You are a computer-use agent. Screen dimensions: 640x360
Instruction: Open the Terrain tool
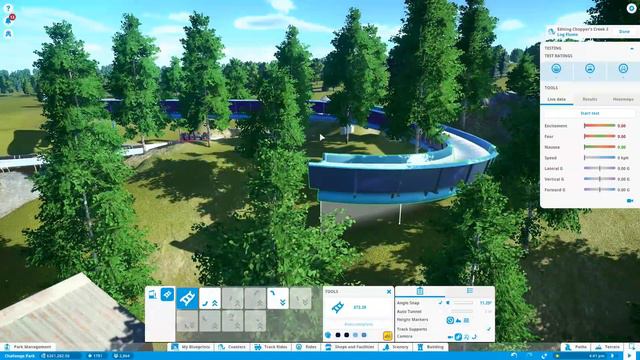[x=608, y=347]
